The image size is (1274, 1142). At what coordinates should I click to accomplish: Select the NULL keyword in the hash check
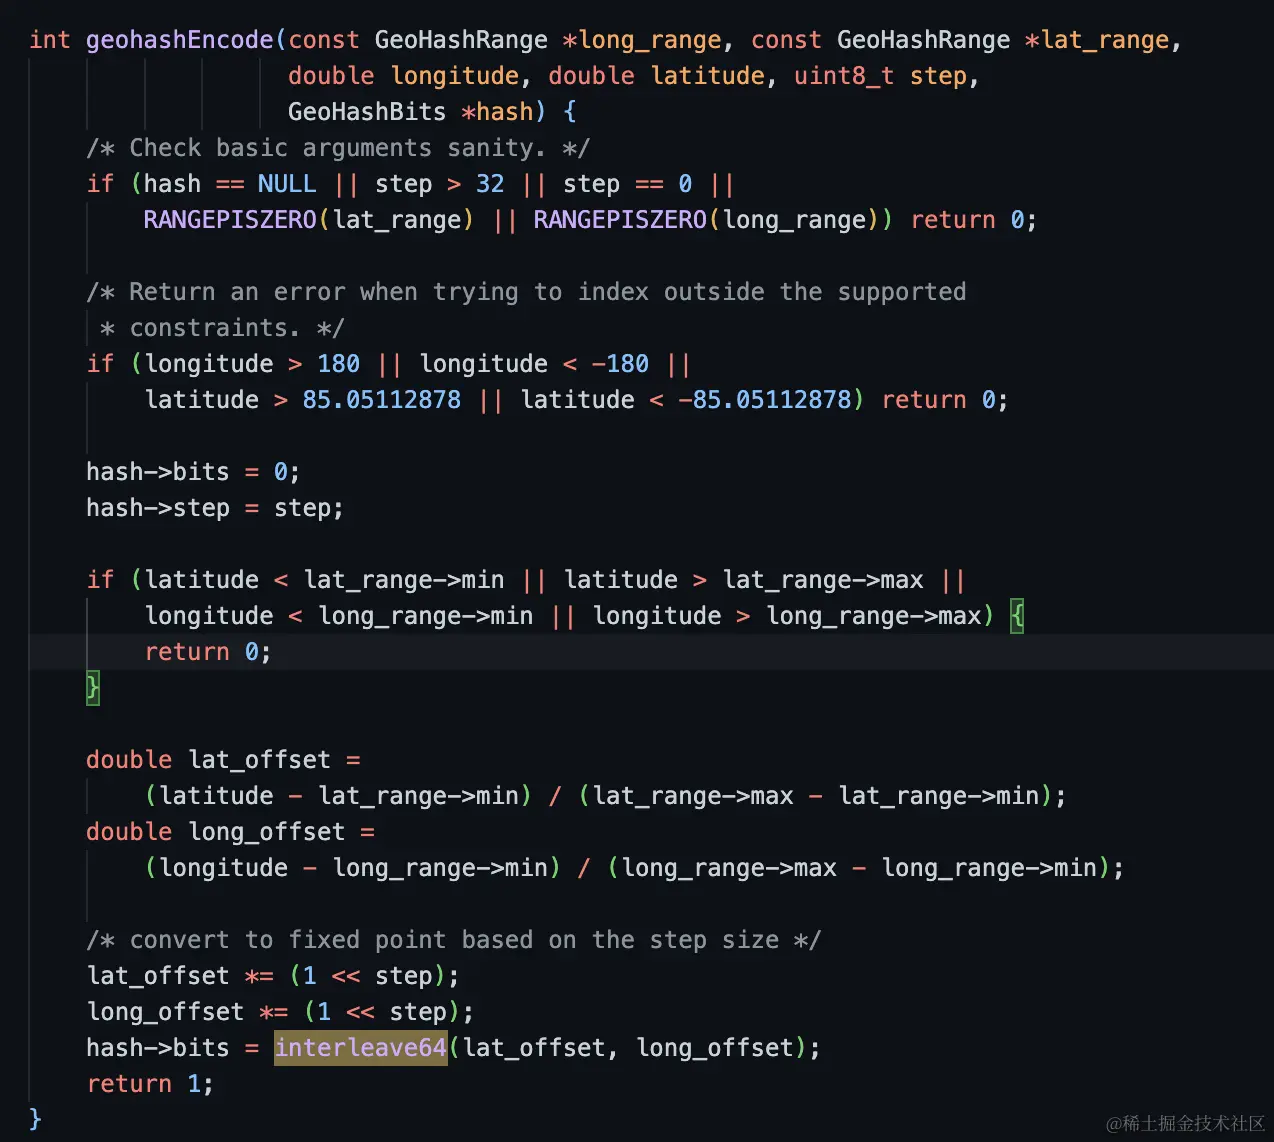tap(287, 183)
